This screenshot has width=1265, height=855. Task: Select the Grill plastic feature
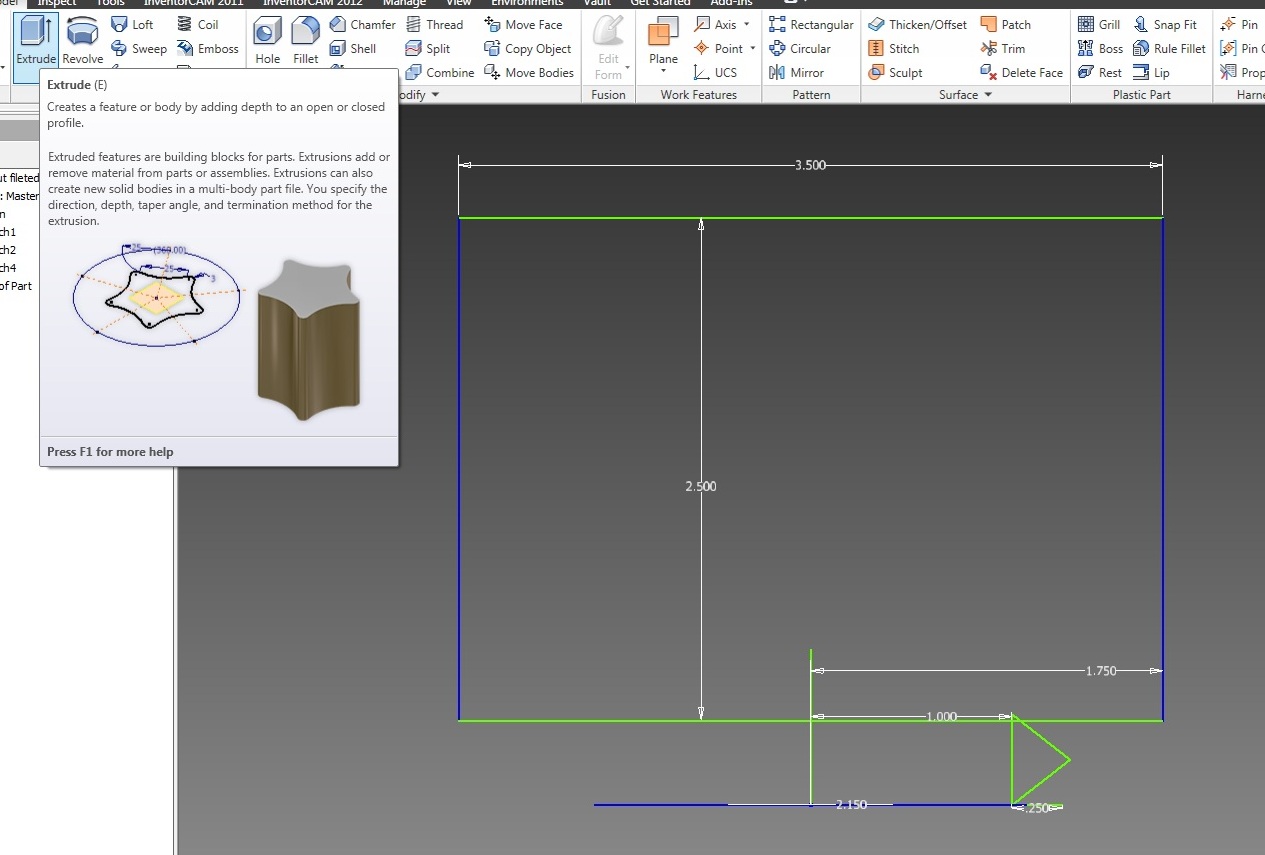point(1099,24)
